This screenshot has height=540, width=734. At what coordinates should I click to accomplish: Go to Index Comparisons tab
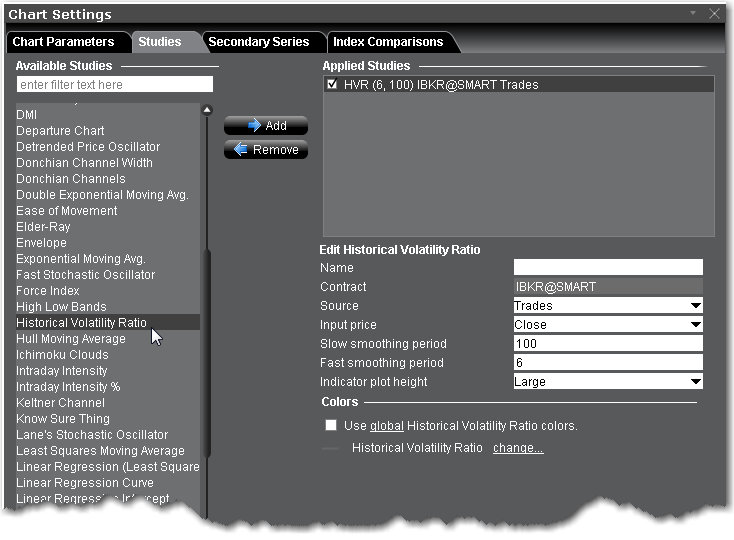pyautogui.click(x=388, y=42)
